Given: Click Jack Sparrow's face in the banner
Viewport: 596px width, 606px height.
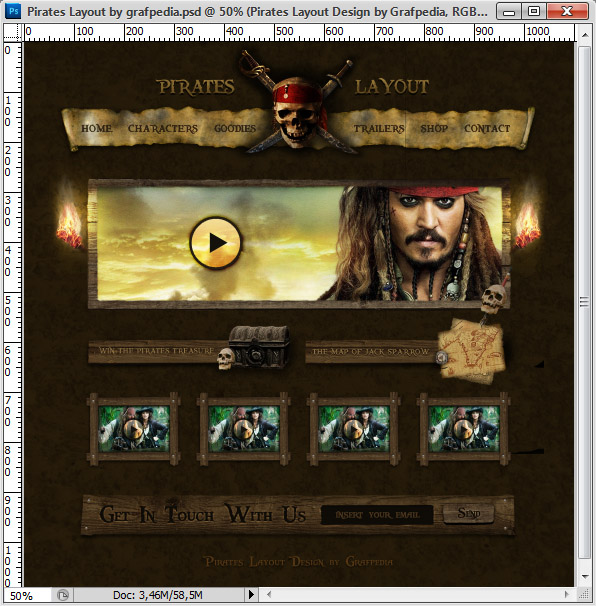Looking at the screenshot, I should pyautogui.click(x=427, y=228).
